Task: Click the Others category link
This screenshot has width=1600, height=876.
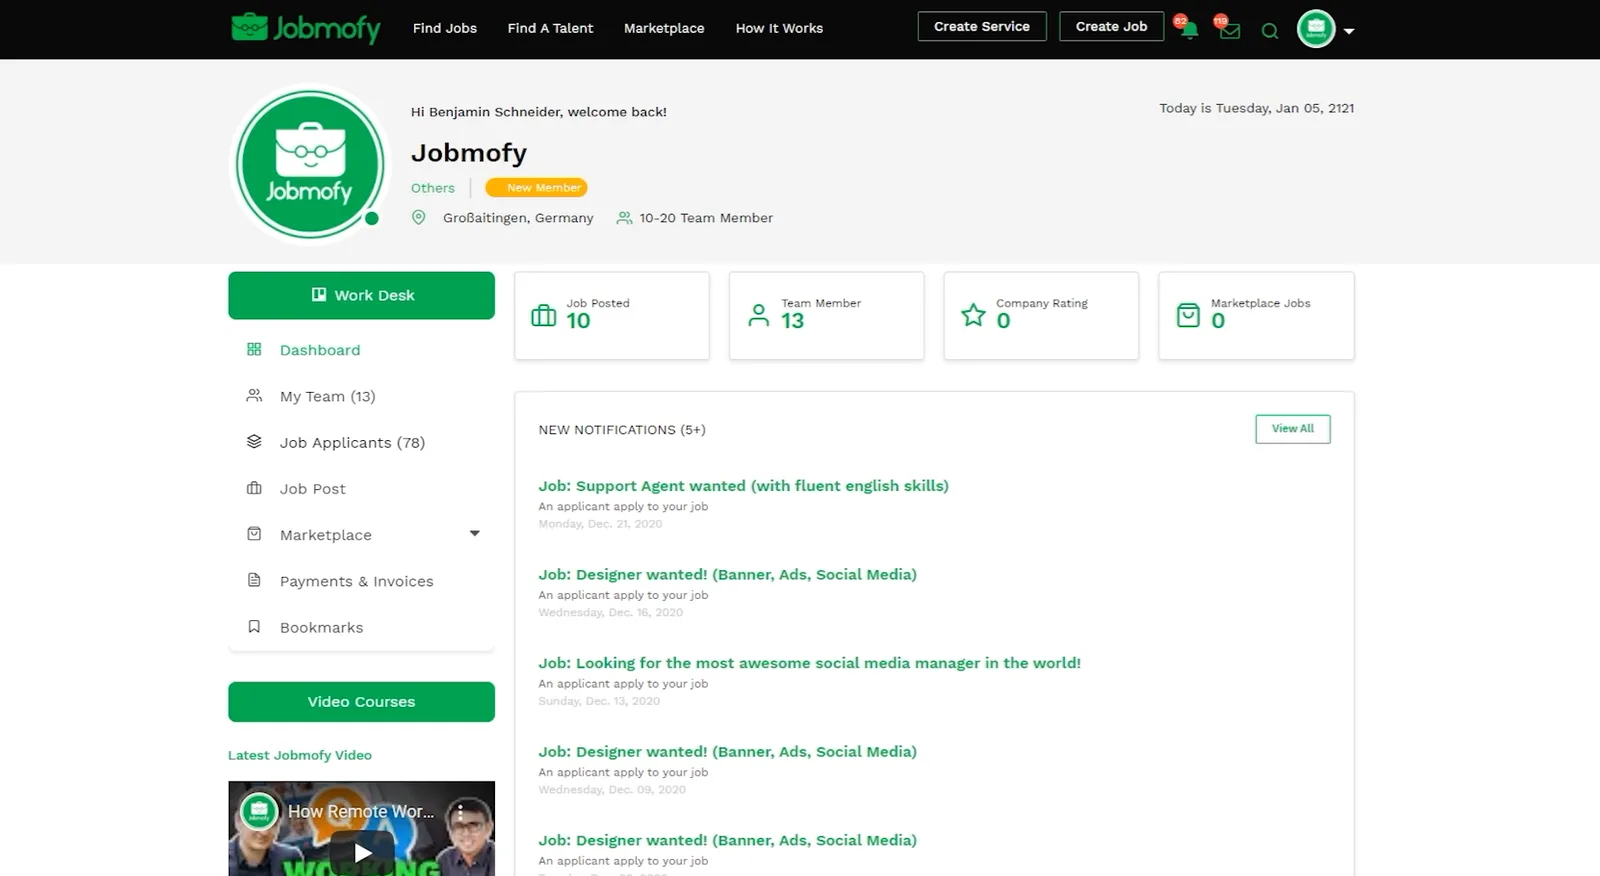Action: tap(433, 188)
